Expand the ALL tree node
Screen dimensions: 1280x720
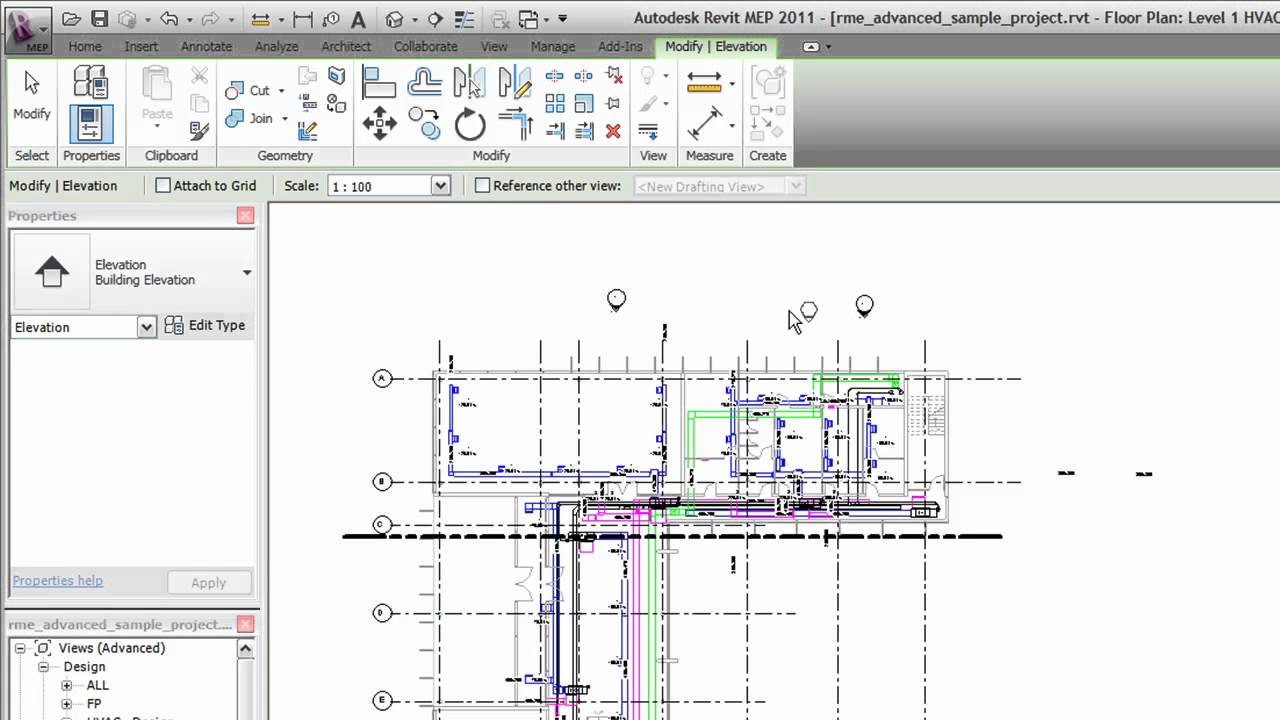click(x=67, y=686)
